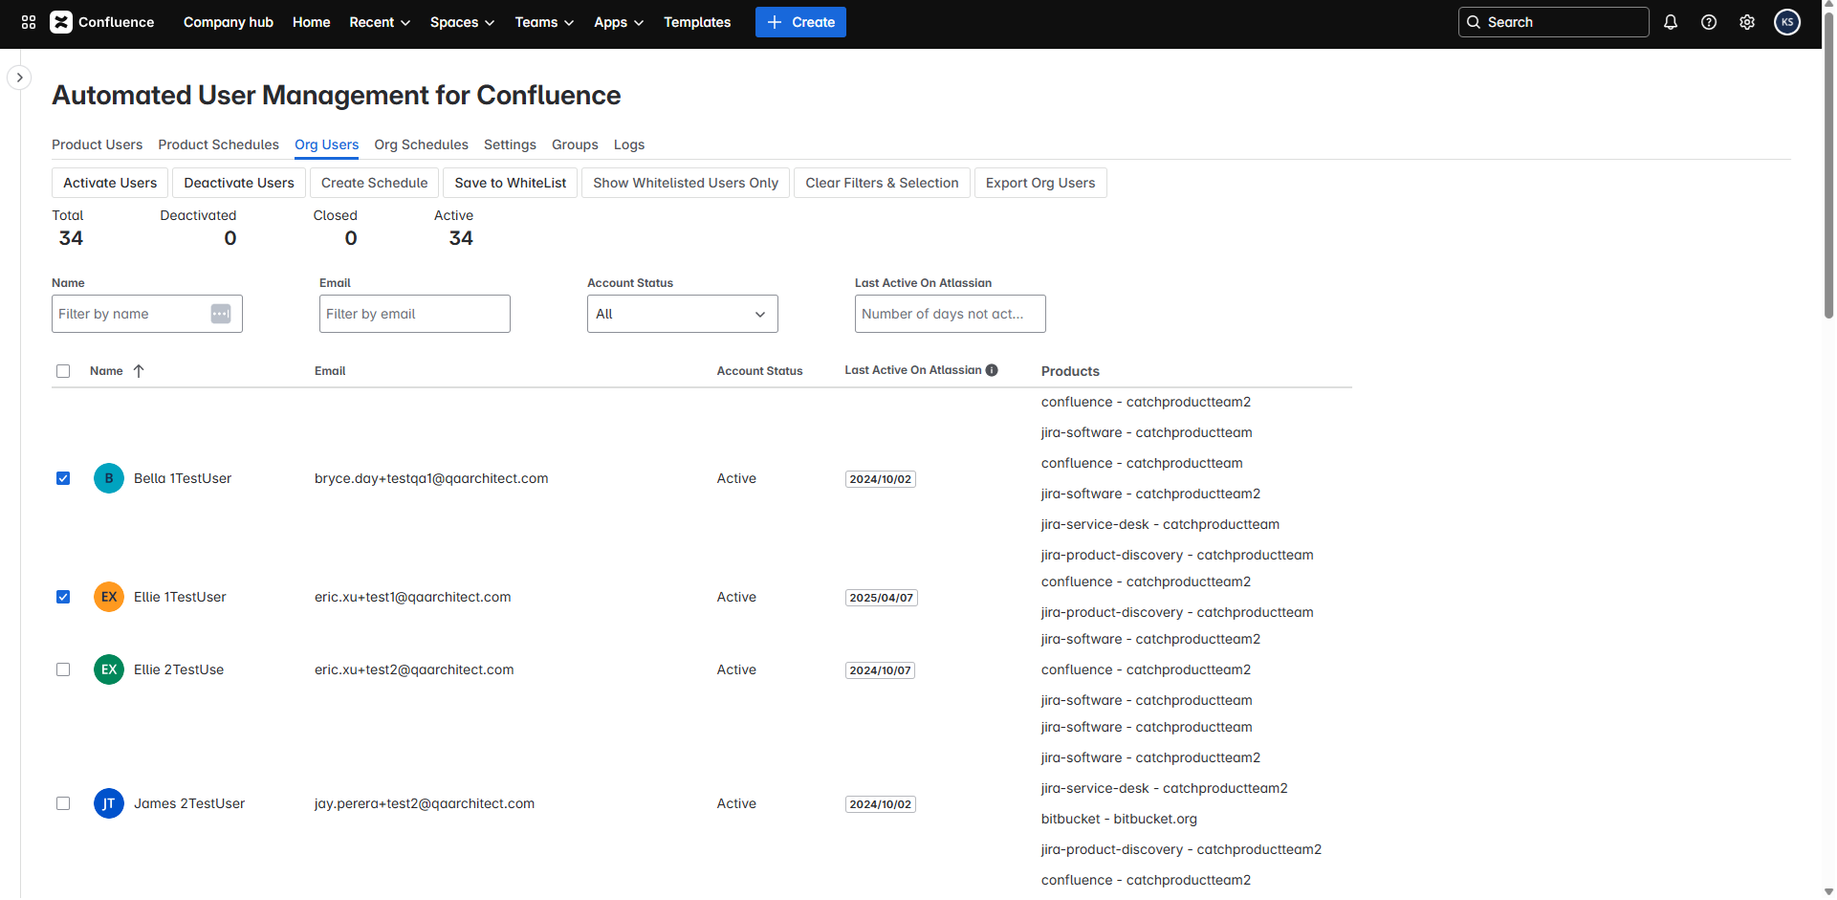The image size is (1837, 900).
Task: Click Ellie 1TestUser's orange avatar
Action: pos(109,597)
